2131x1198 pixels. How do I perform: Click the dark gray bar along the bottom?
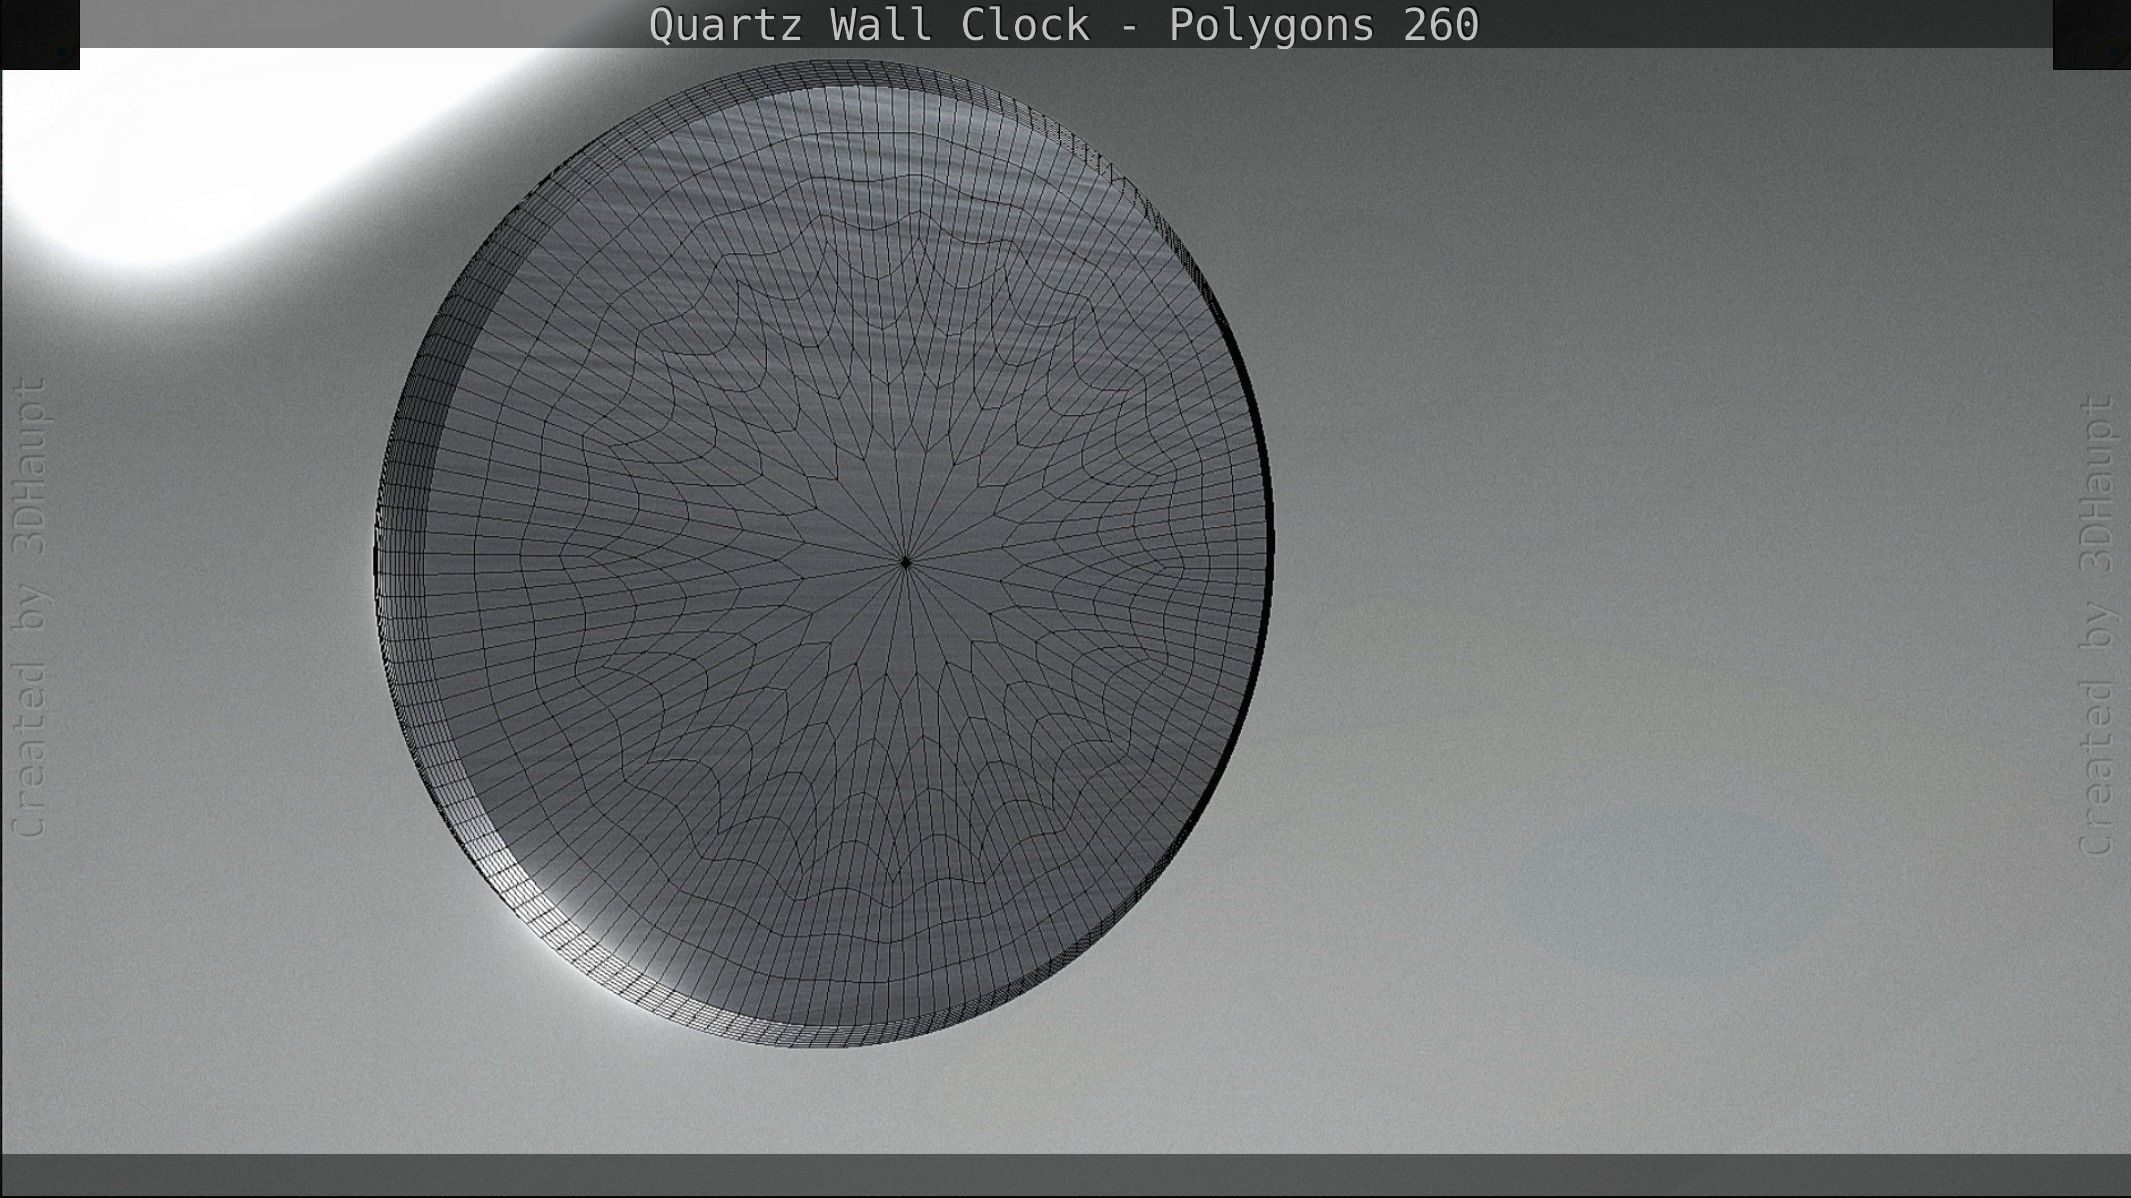tap(1065, 1175)
